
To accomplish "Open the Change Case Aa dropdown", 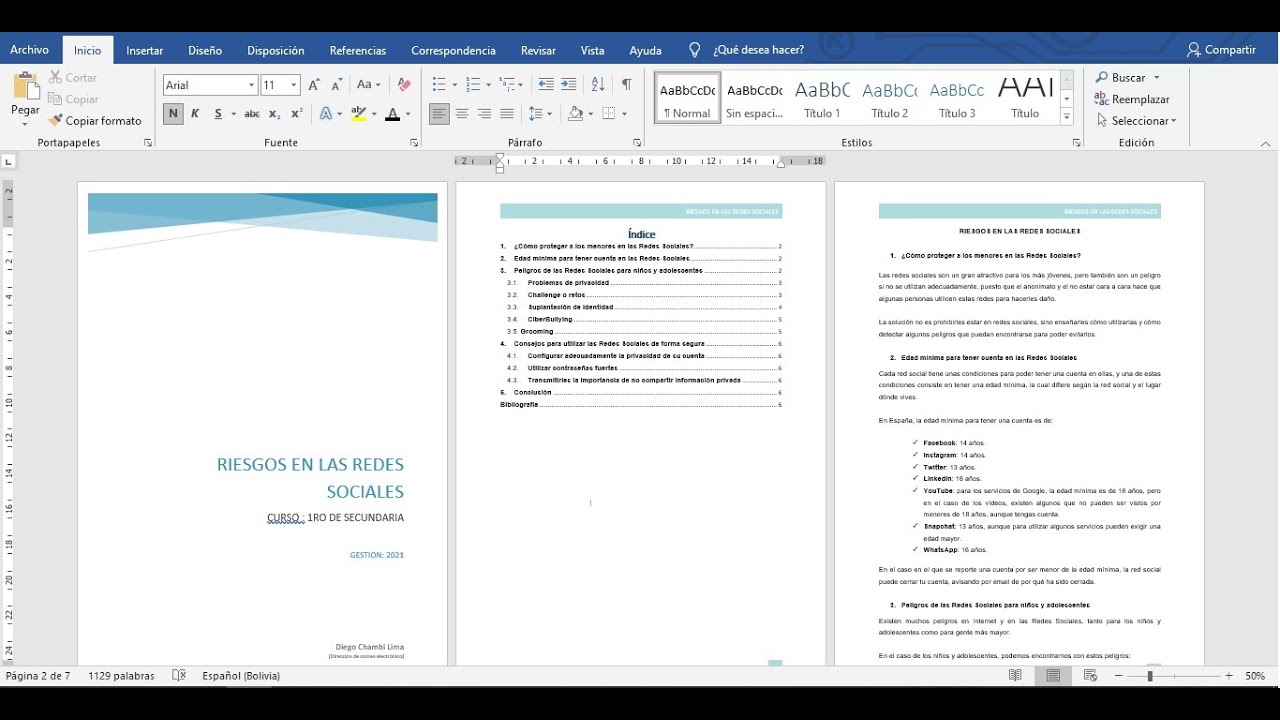I will click(370, 85).
